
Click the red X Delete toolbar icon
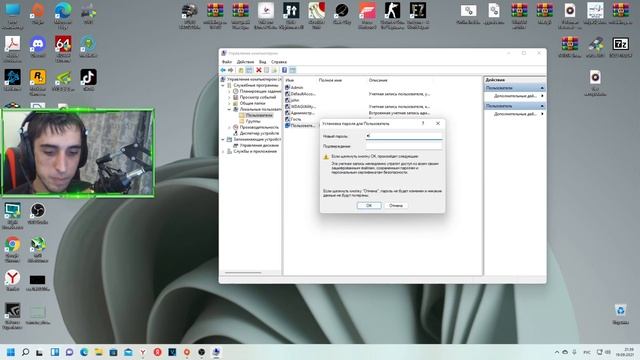coord(258,70)
